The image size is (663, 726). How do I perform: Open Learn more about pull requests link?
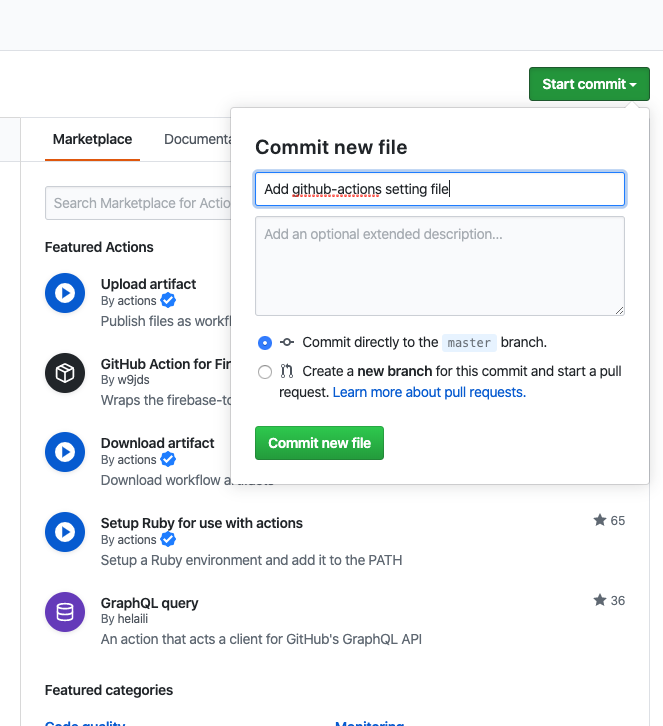pyautogui.click(x=429, y=392)
